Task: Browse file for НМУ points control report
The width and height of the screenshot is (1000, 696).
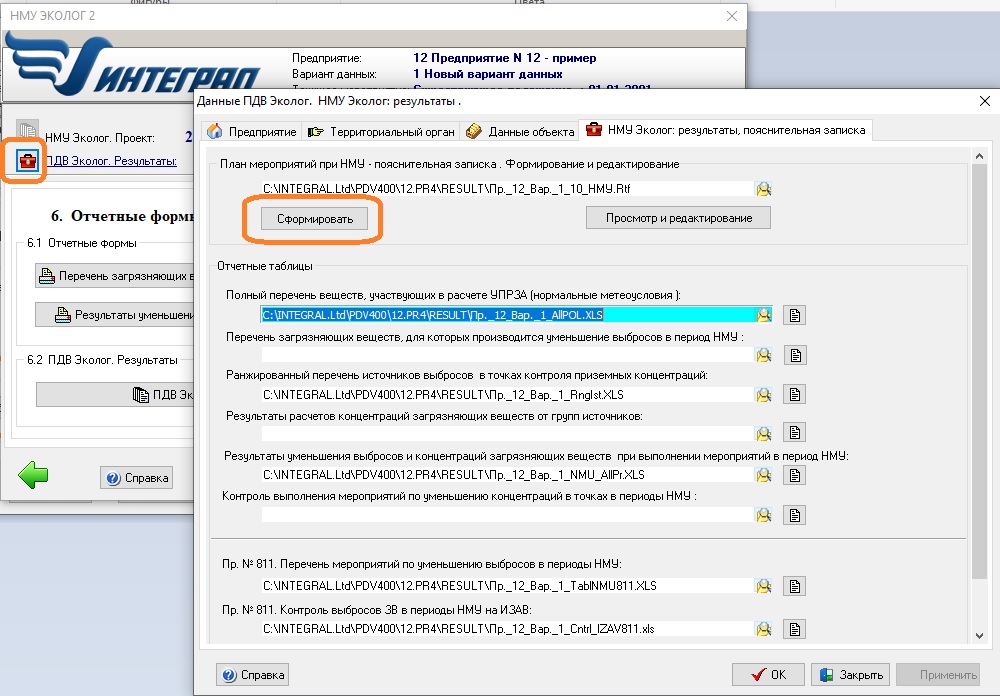Action: click(764, 515)
